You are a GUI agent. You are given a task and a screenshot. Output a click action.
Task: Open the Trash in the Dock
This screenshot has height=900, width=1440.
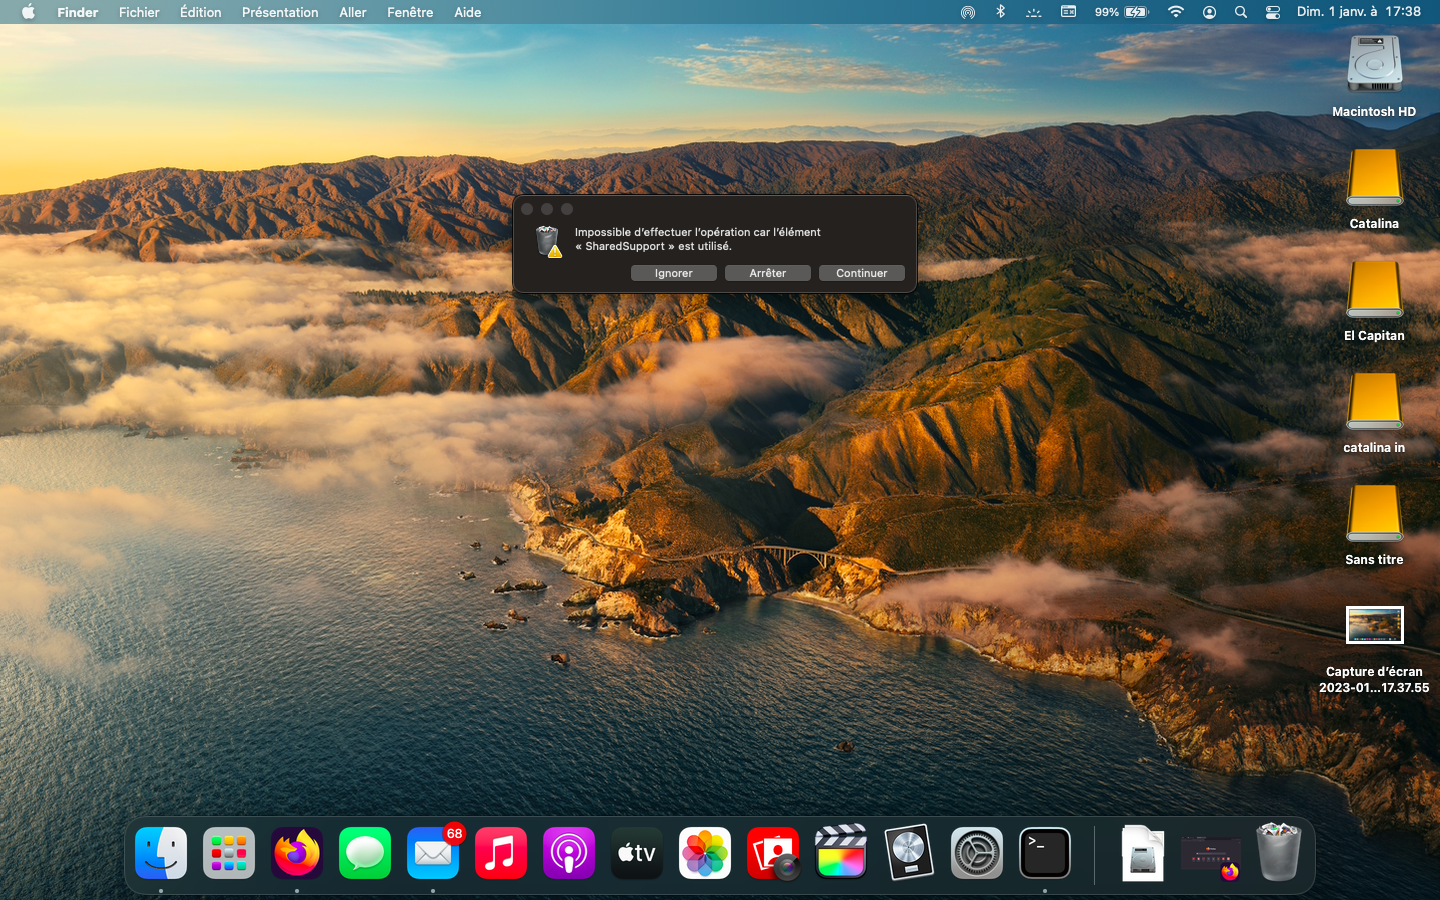(1278, 854)
